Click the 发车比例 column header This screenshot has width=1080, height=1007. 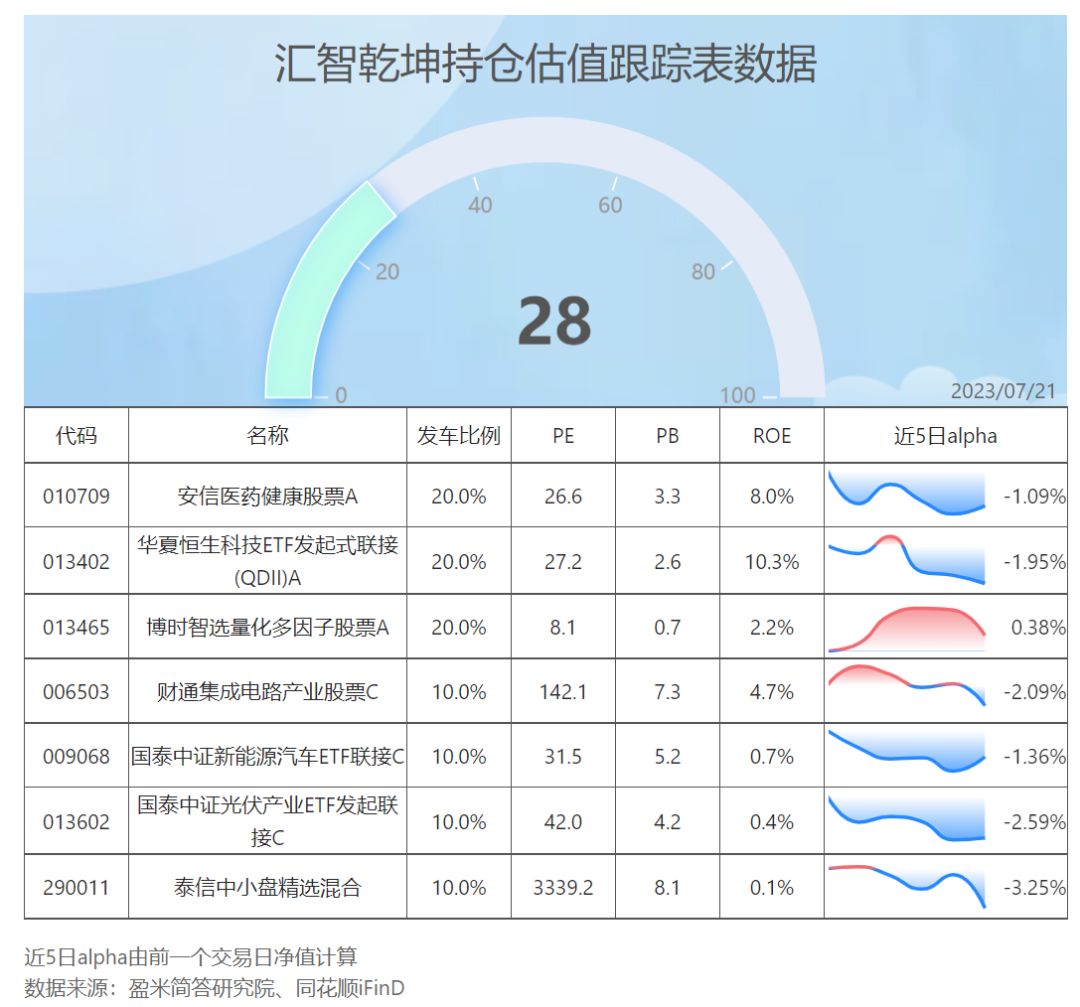459,436
